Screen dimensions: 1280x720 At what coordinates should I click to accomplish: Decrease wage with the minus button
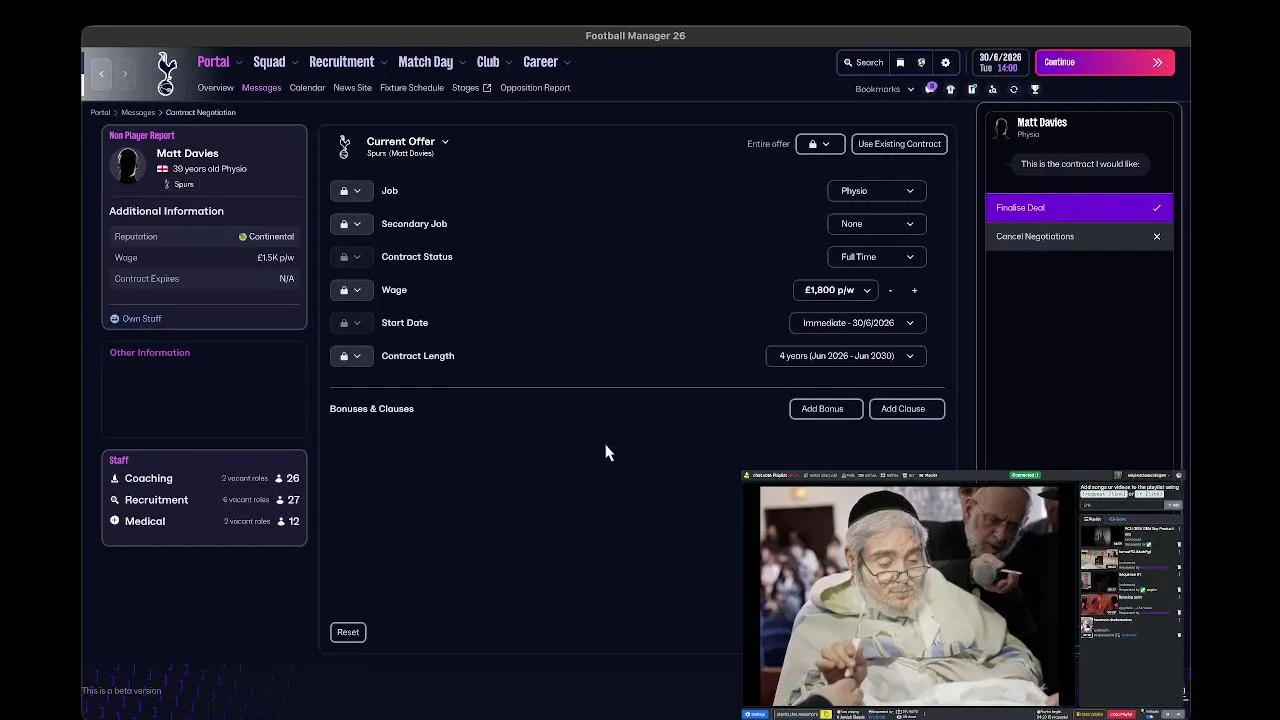(890, 290)
